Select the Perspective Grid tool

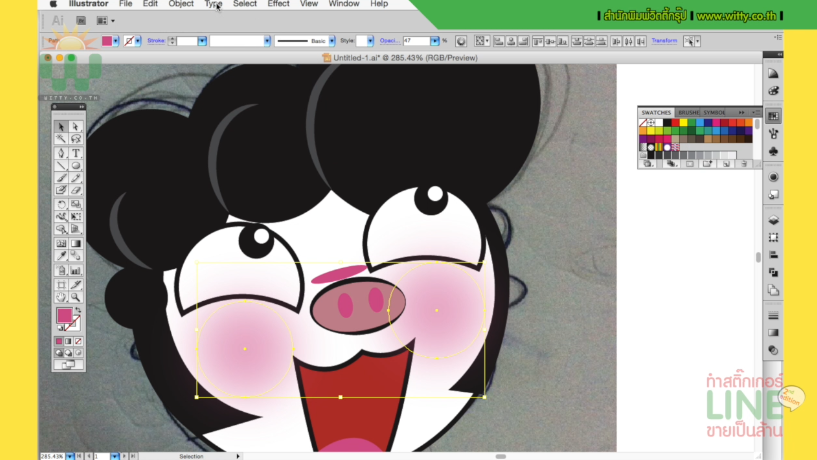[x=76, y=229]
